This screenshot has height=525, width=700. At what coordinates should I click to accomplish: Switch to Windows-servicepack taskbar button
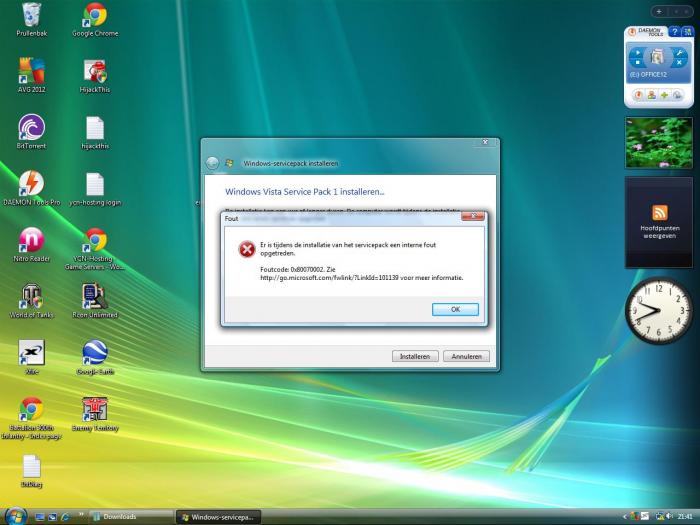coord(218,517)
